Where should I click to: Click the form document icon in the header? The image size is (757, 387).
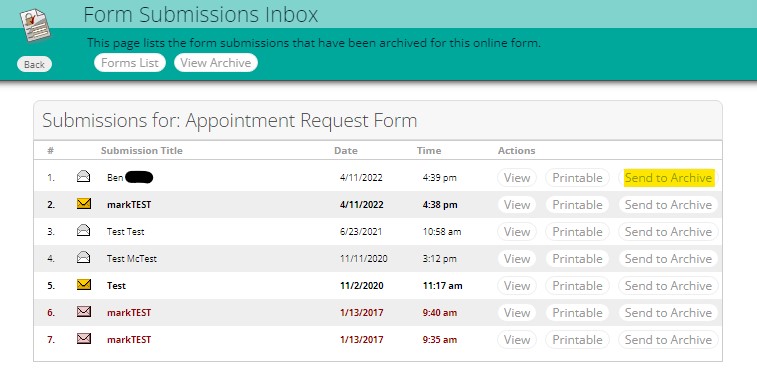(35, 25)
